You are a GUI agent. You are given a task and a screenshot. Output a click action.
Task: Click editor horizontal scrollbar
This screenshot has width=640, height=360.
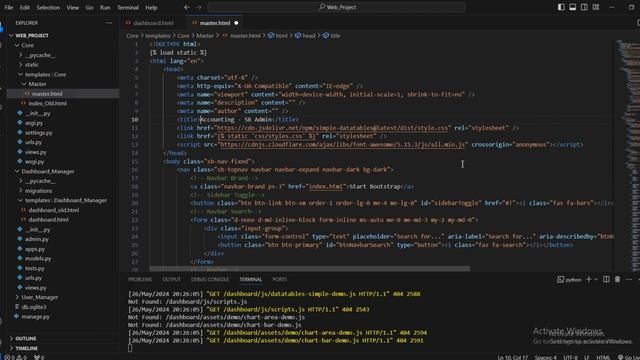(x=309, y=269)
